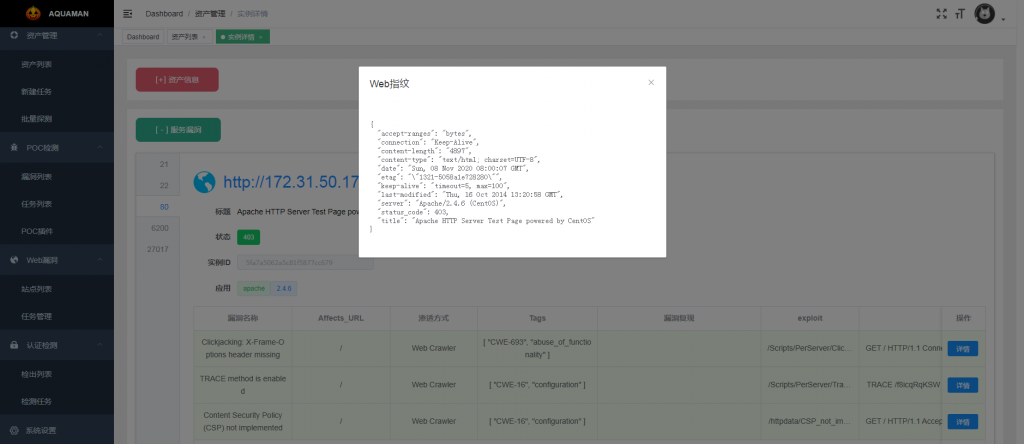The width and height of the screenshot is (1024, 444).
Task: Close the 资产列表 page tab
Action: coord(204,37)
